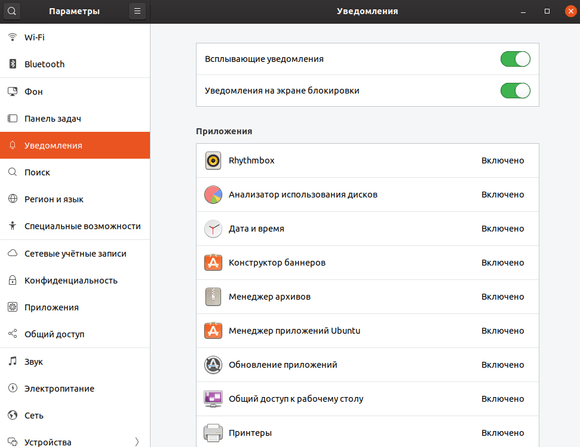Viewport: 580px width, 447px height.
Task: Click the Общий доступ к рабочему столу icon
Action: [213, 399]
